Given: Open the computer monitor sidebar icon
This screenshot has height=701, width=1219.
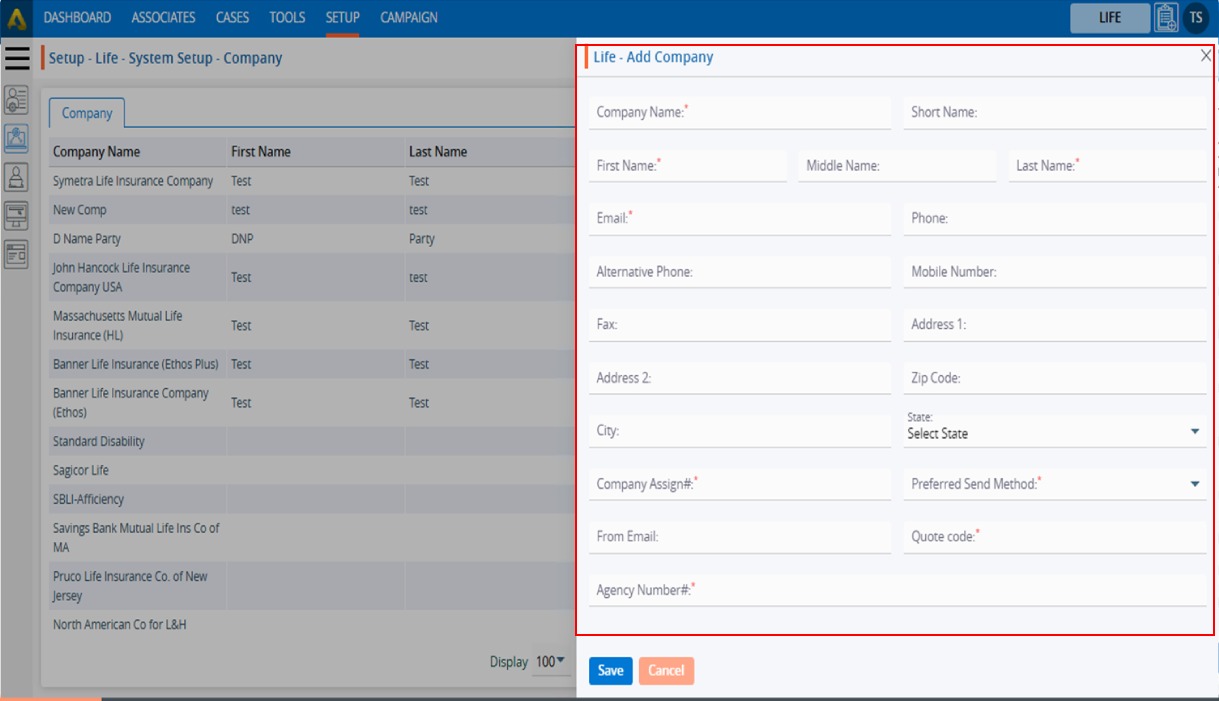Looking at the screenshot, I should [x=16, y=215].
